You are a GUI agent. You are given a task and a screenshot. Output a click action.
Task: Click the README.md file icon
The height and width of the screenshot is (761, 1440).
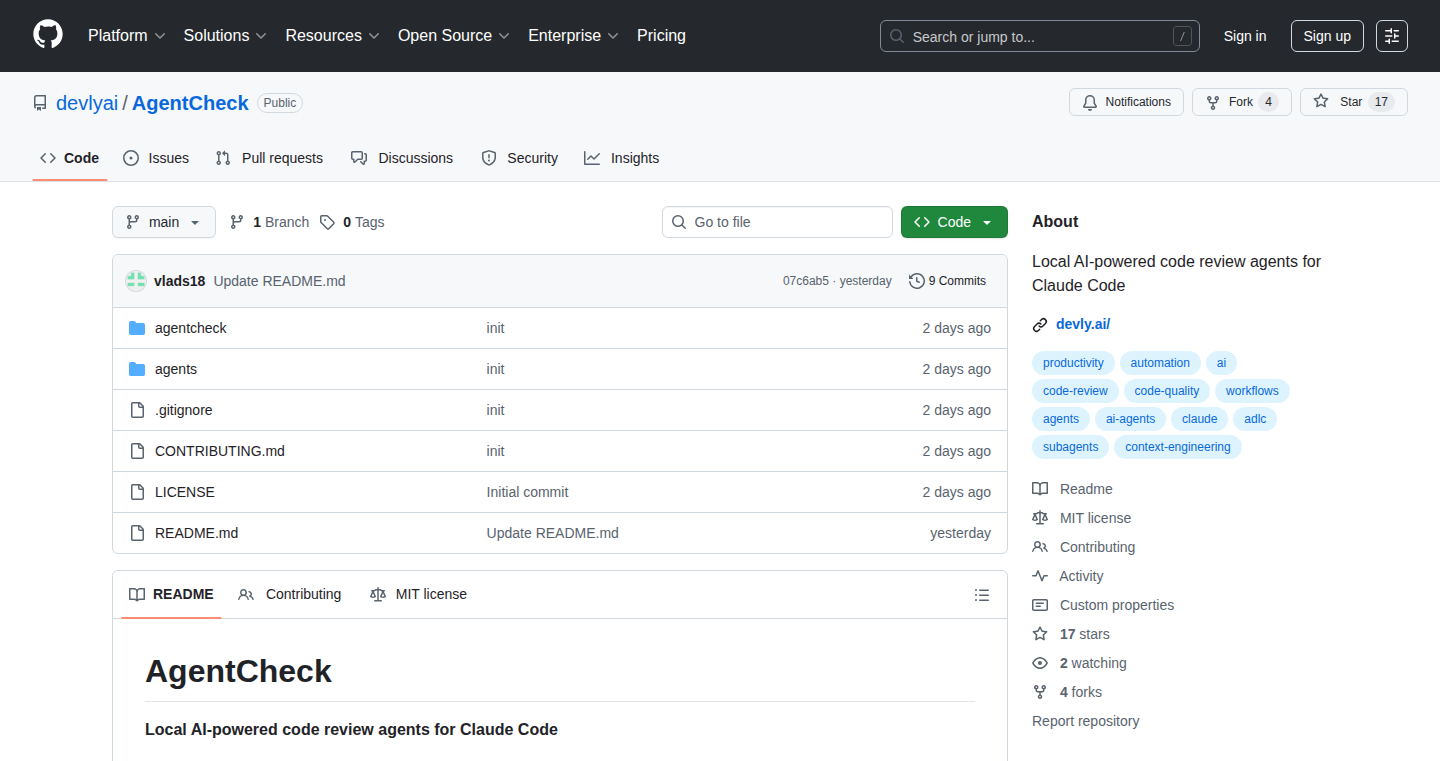137,533
